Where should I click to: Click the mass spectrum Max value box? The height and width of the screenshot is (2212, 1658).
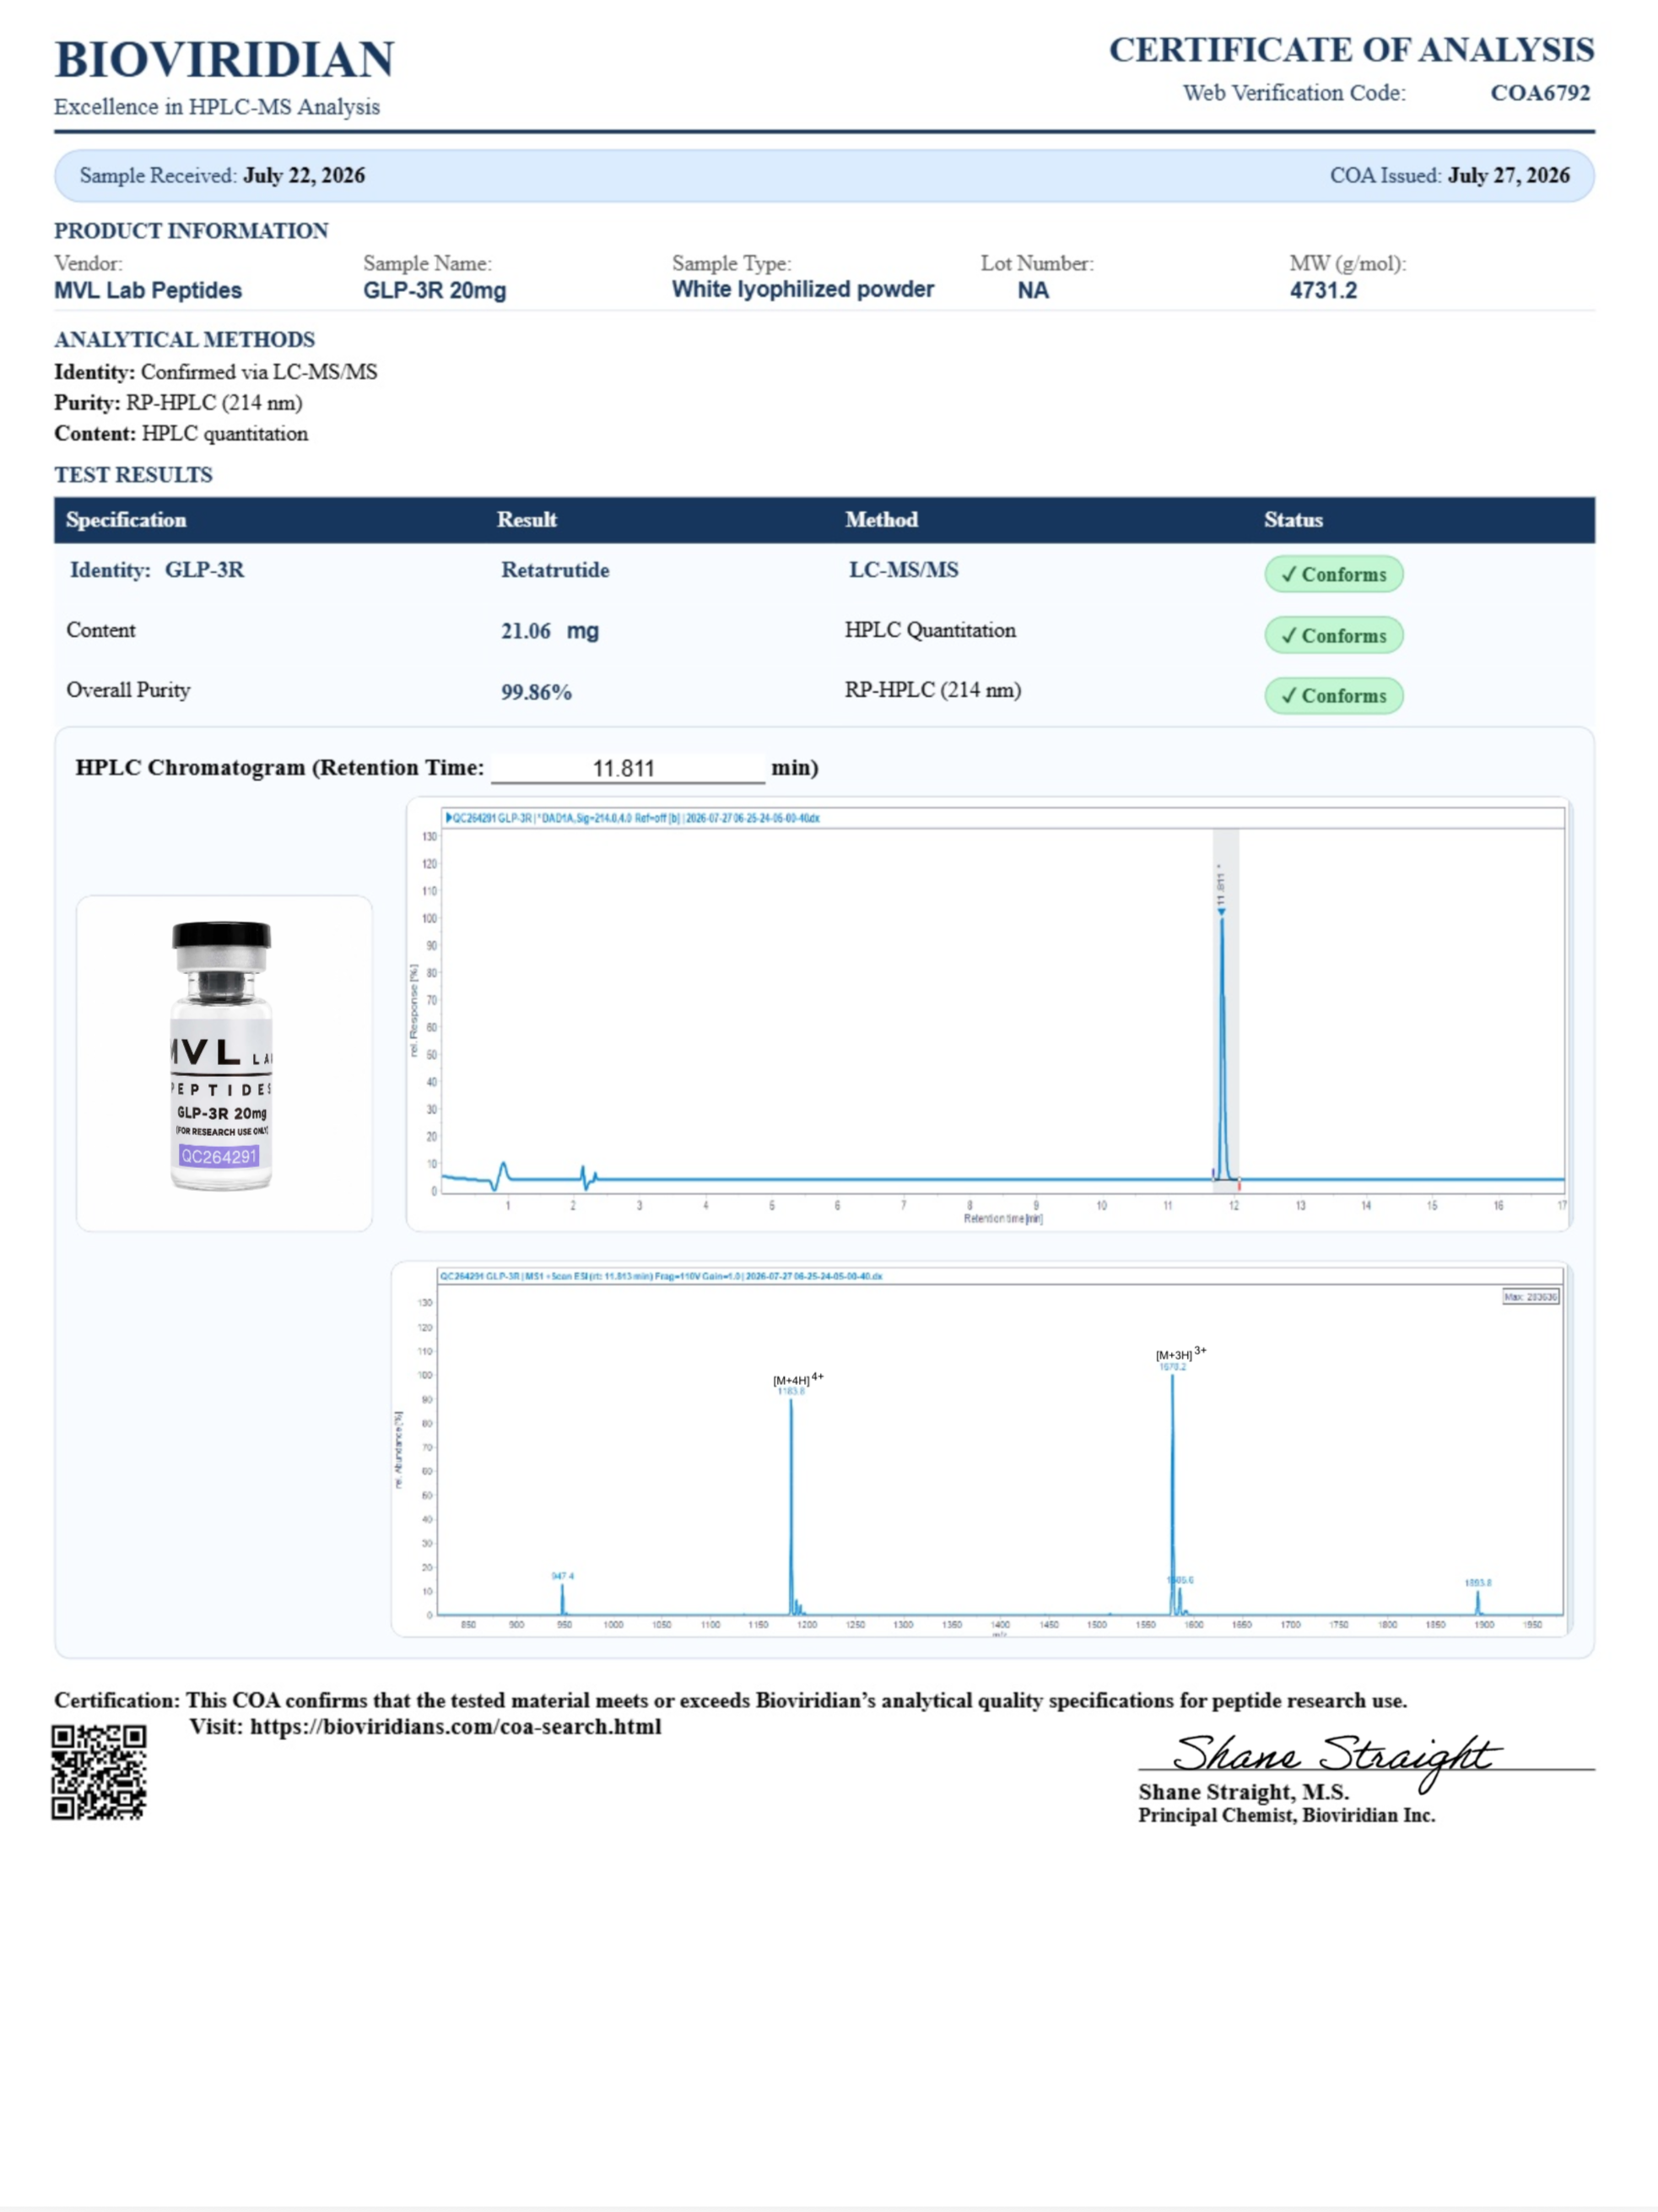click(1530, 1297)
